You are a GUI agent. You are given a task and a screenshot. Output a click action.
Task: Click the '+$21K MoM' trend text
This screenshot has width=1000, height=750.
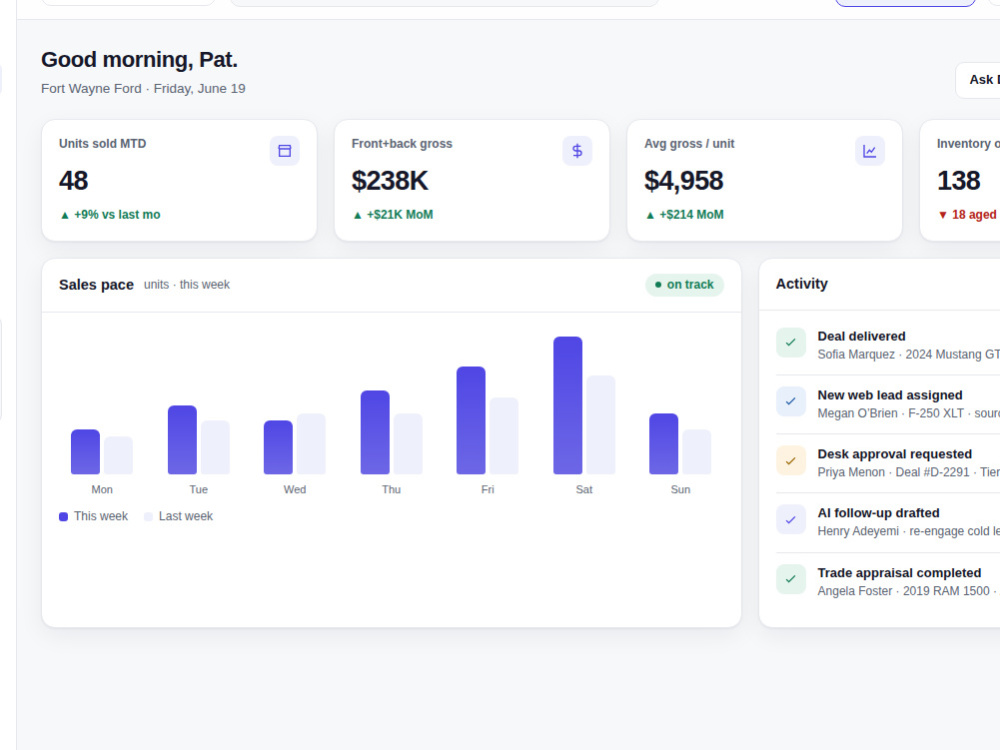point(400,215)
